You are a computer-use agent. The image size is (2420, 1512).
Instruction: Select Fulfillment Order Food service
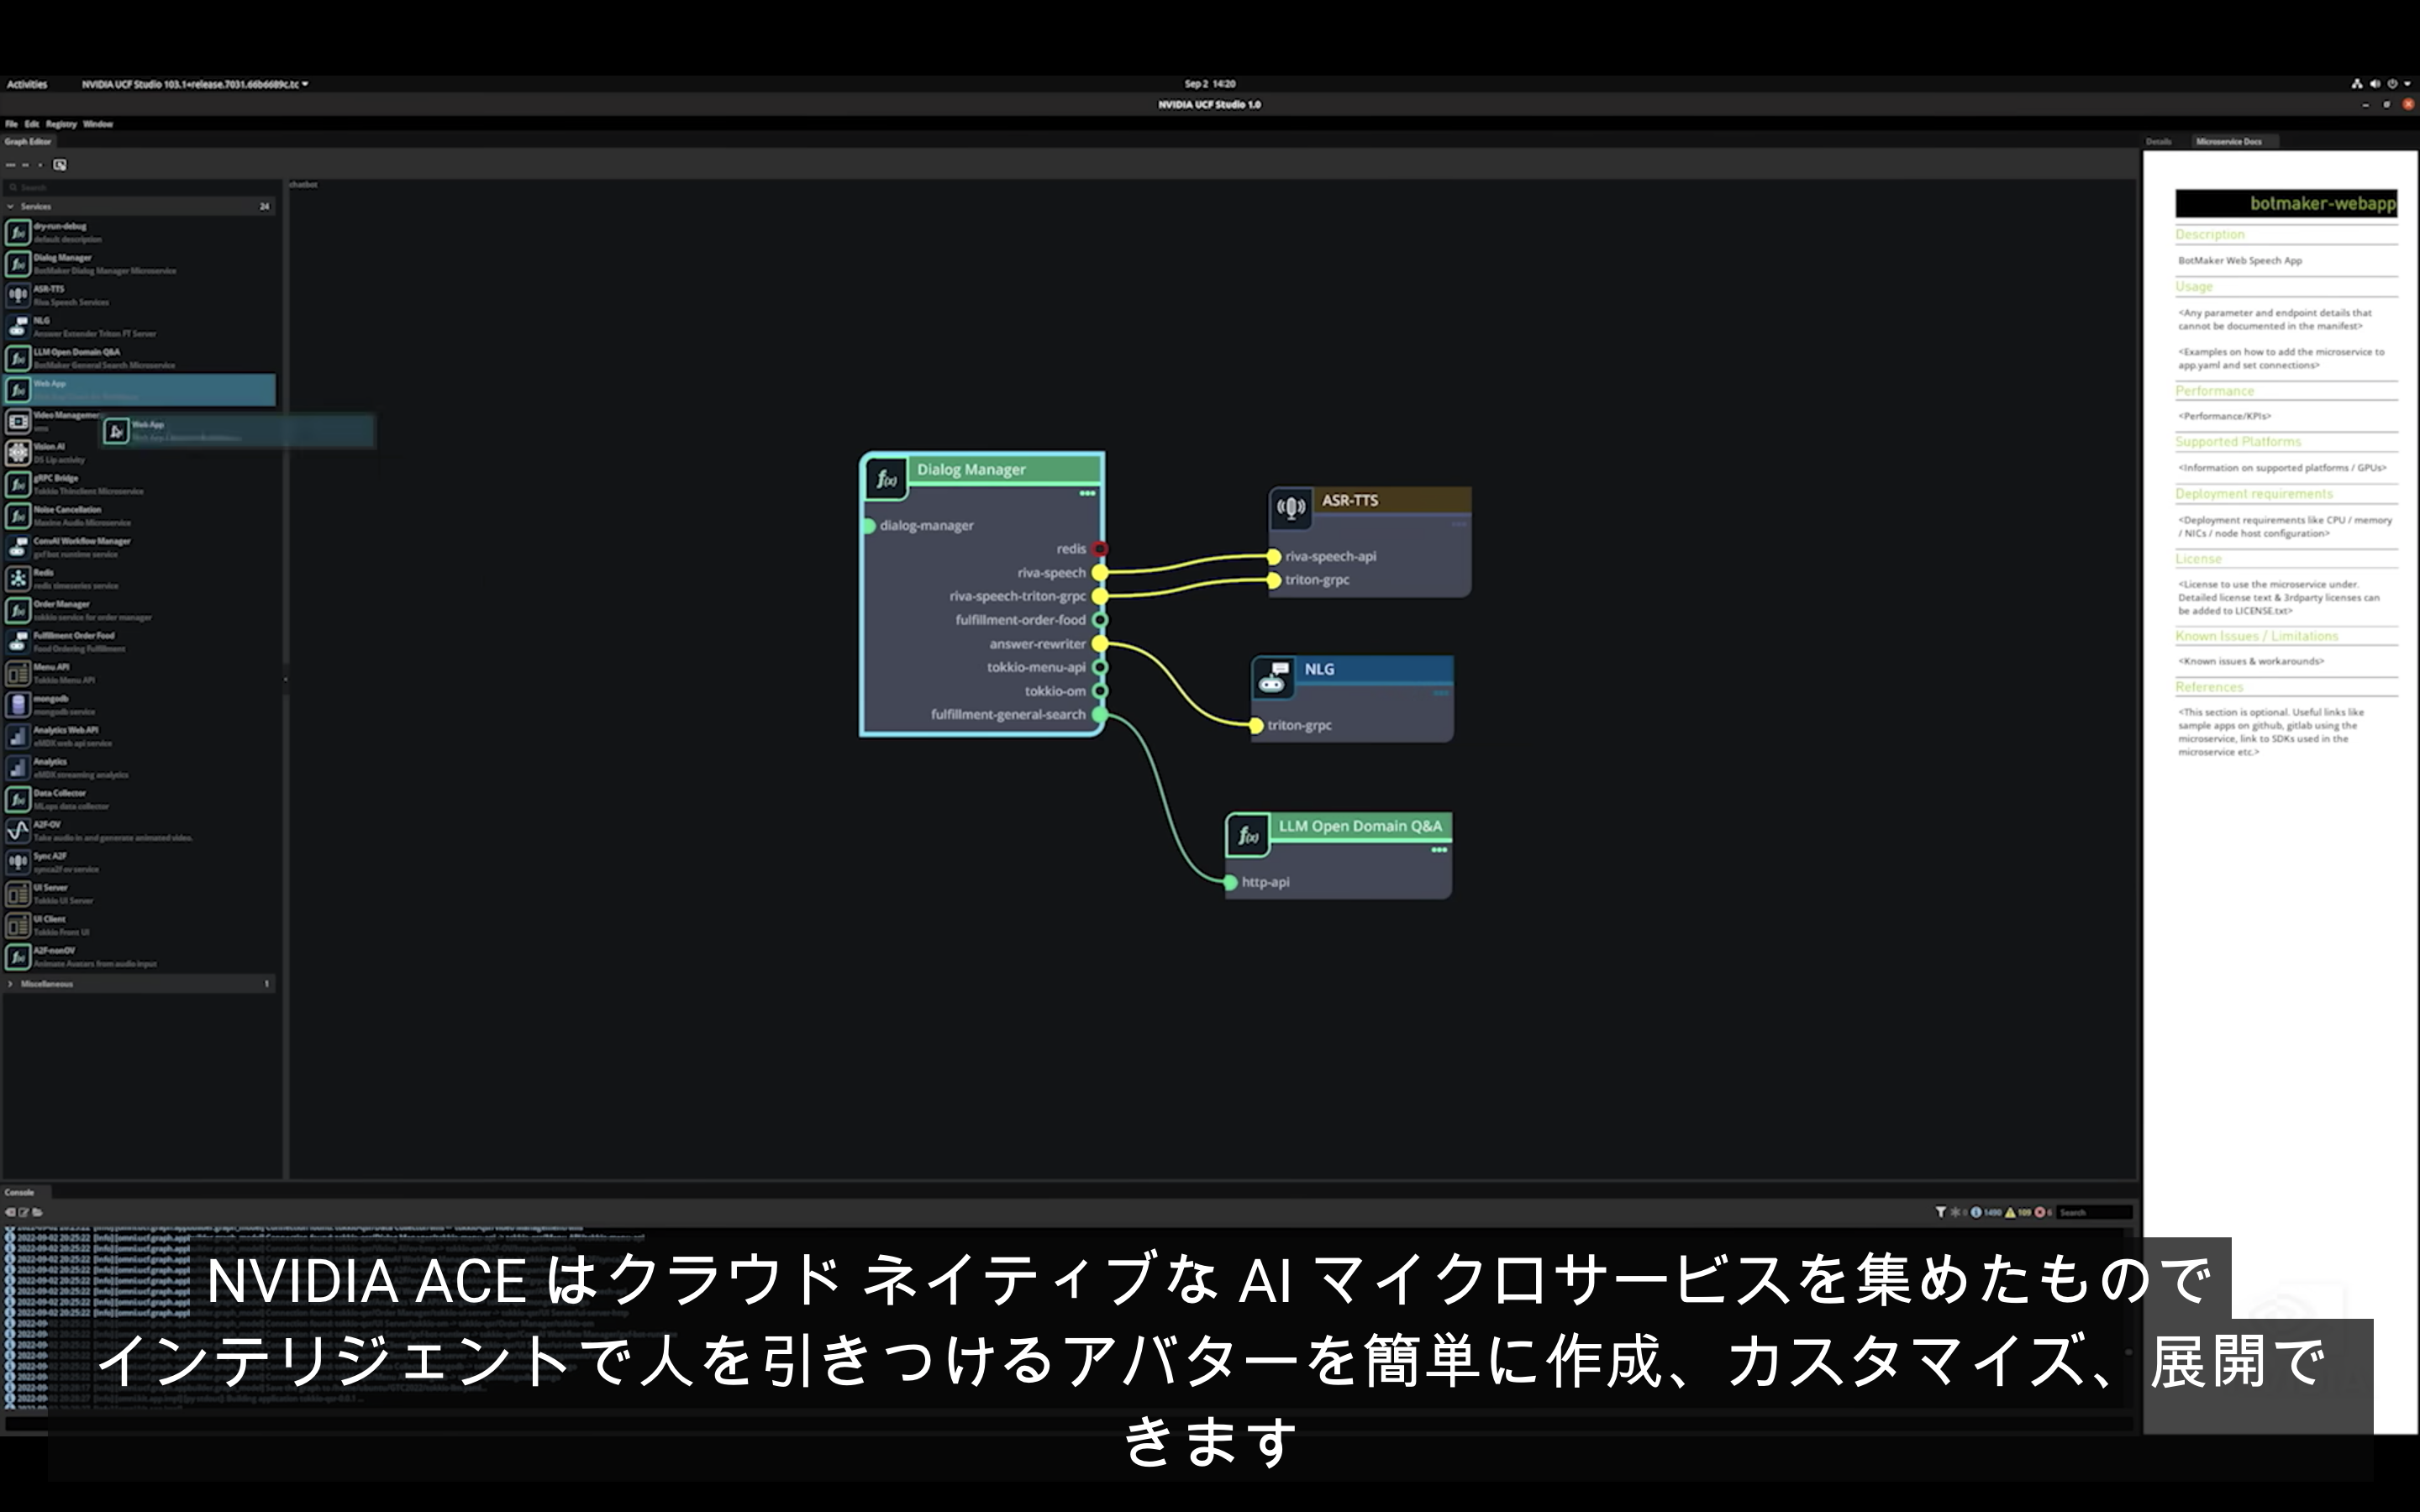pyautogui.click(x=140, y=642)
